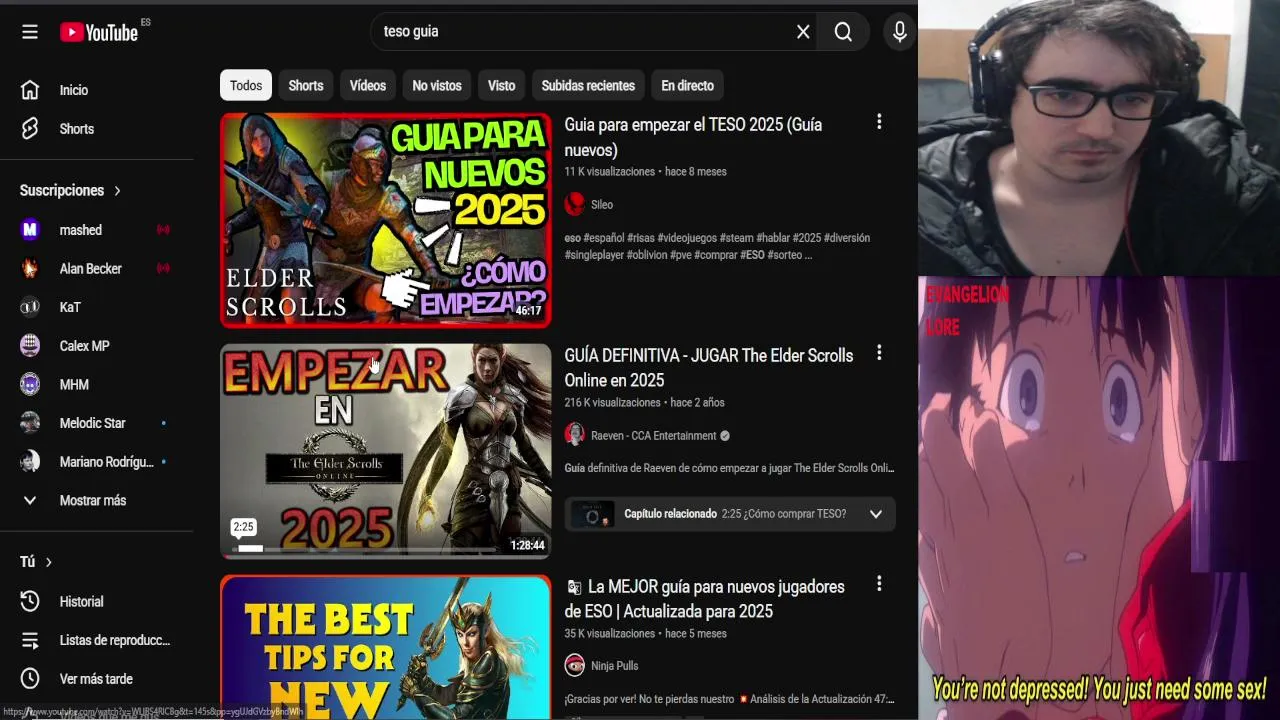Seek on the video preview progress bar
The width and height of the screenshot is (1280, 720).
[365, 549]
